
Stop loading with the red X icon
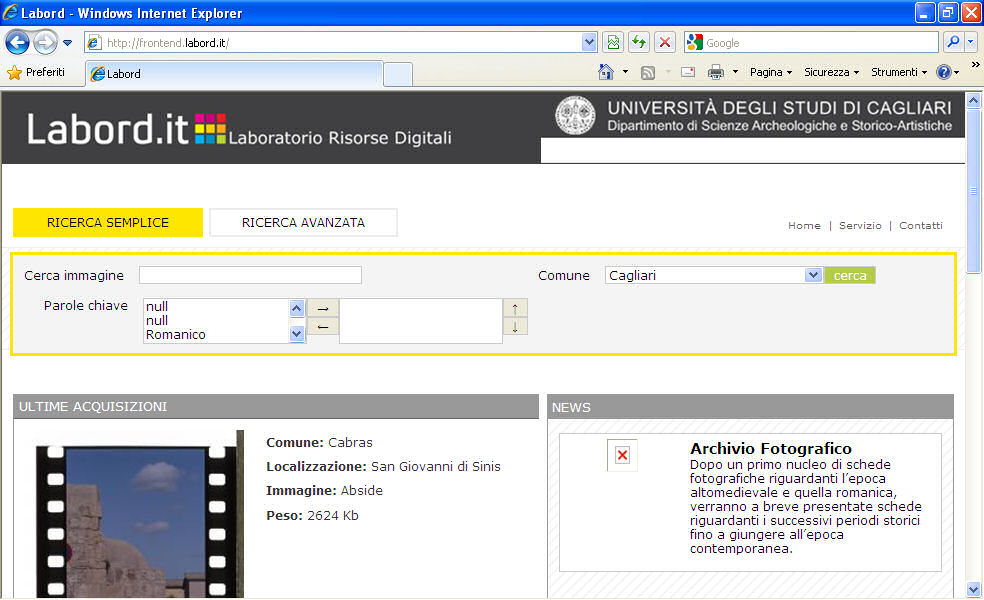[665, 43]
